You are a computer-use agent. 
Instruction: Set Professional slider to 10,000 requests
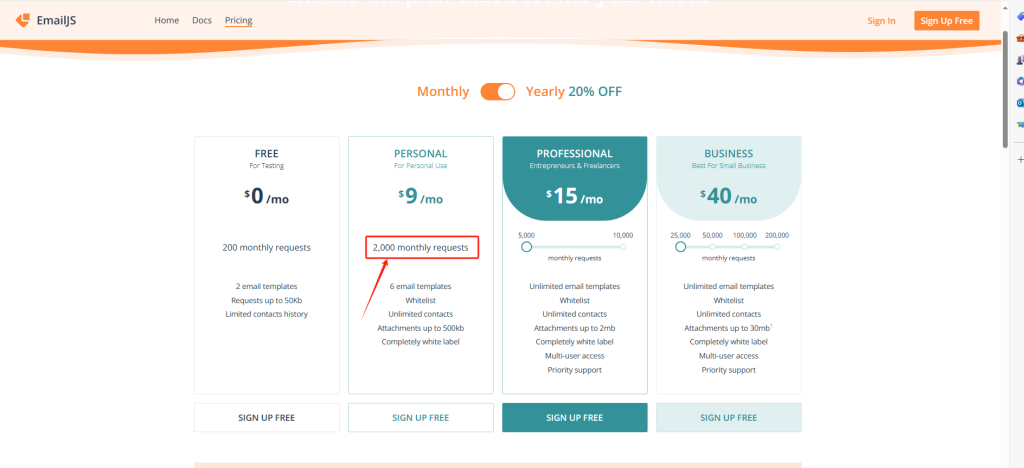pos(623,247)
